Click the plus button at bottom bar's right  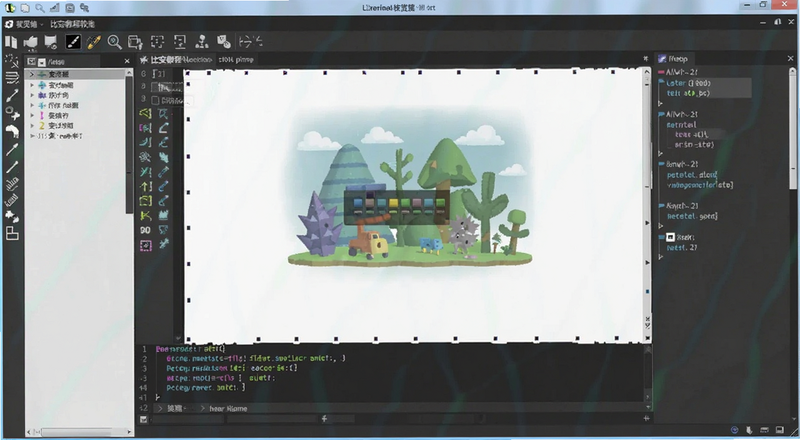pos(646,418)
